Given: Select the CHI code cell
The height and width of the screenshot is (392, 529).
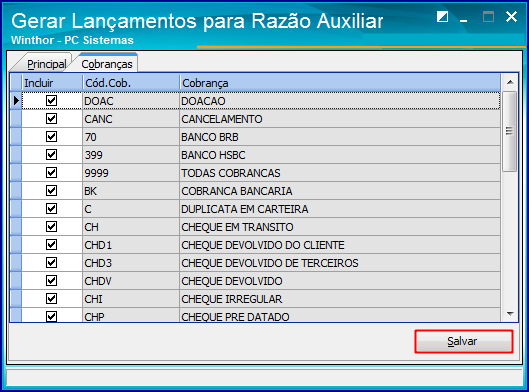Looking at the screenshot, I should pos(131,299).
